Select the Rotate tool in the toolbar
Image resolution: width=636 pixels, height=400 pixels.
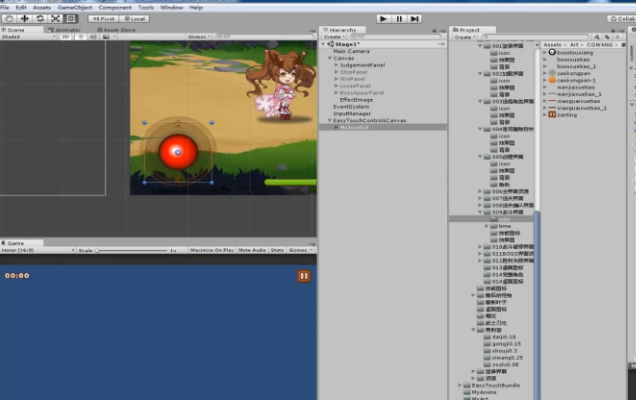coord(40,19)
